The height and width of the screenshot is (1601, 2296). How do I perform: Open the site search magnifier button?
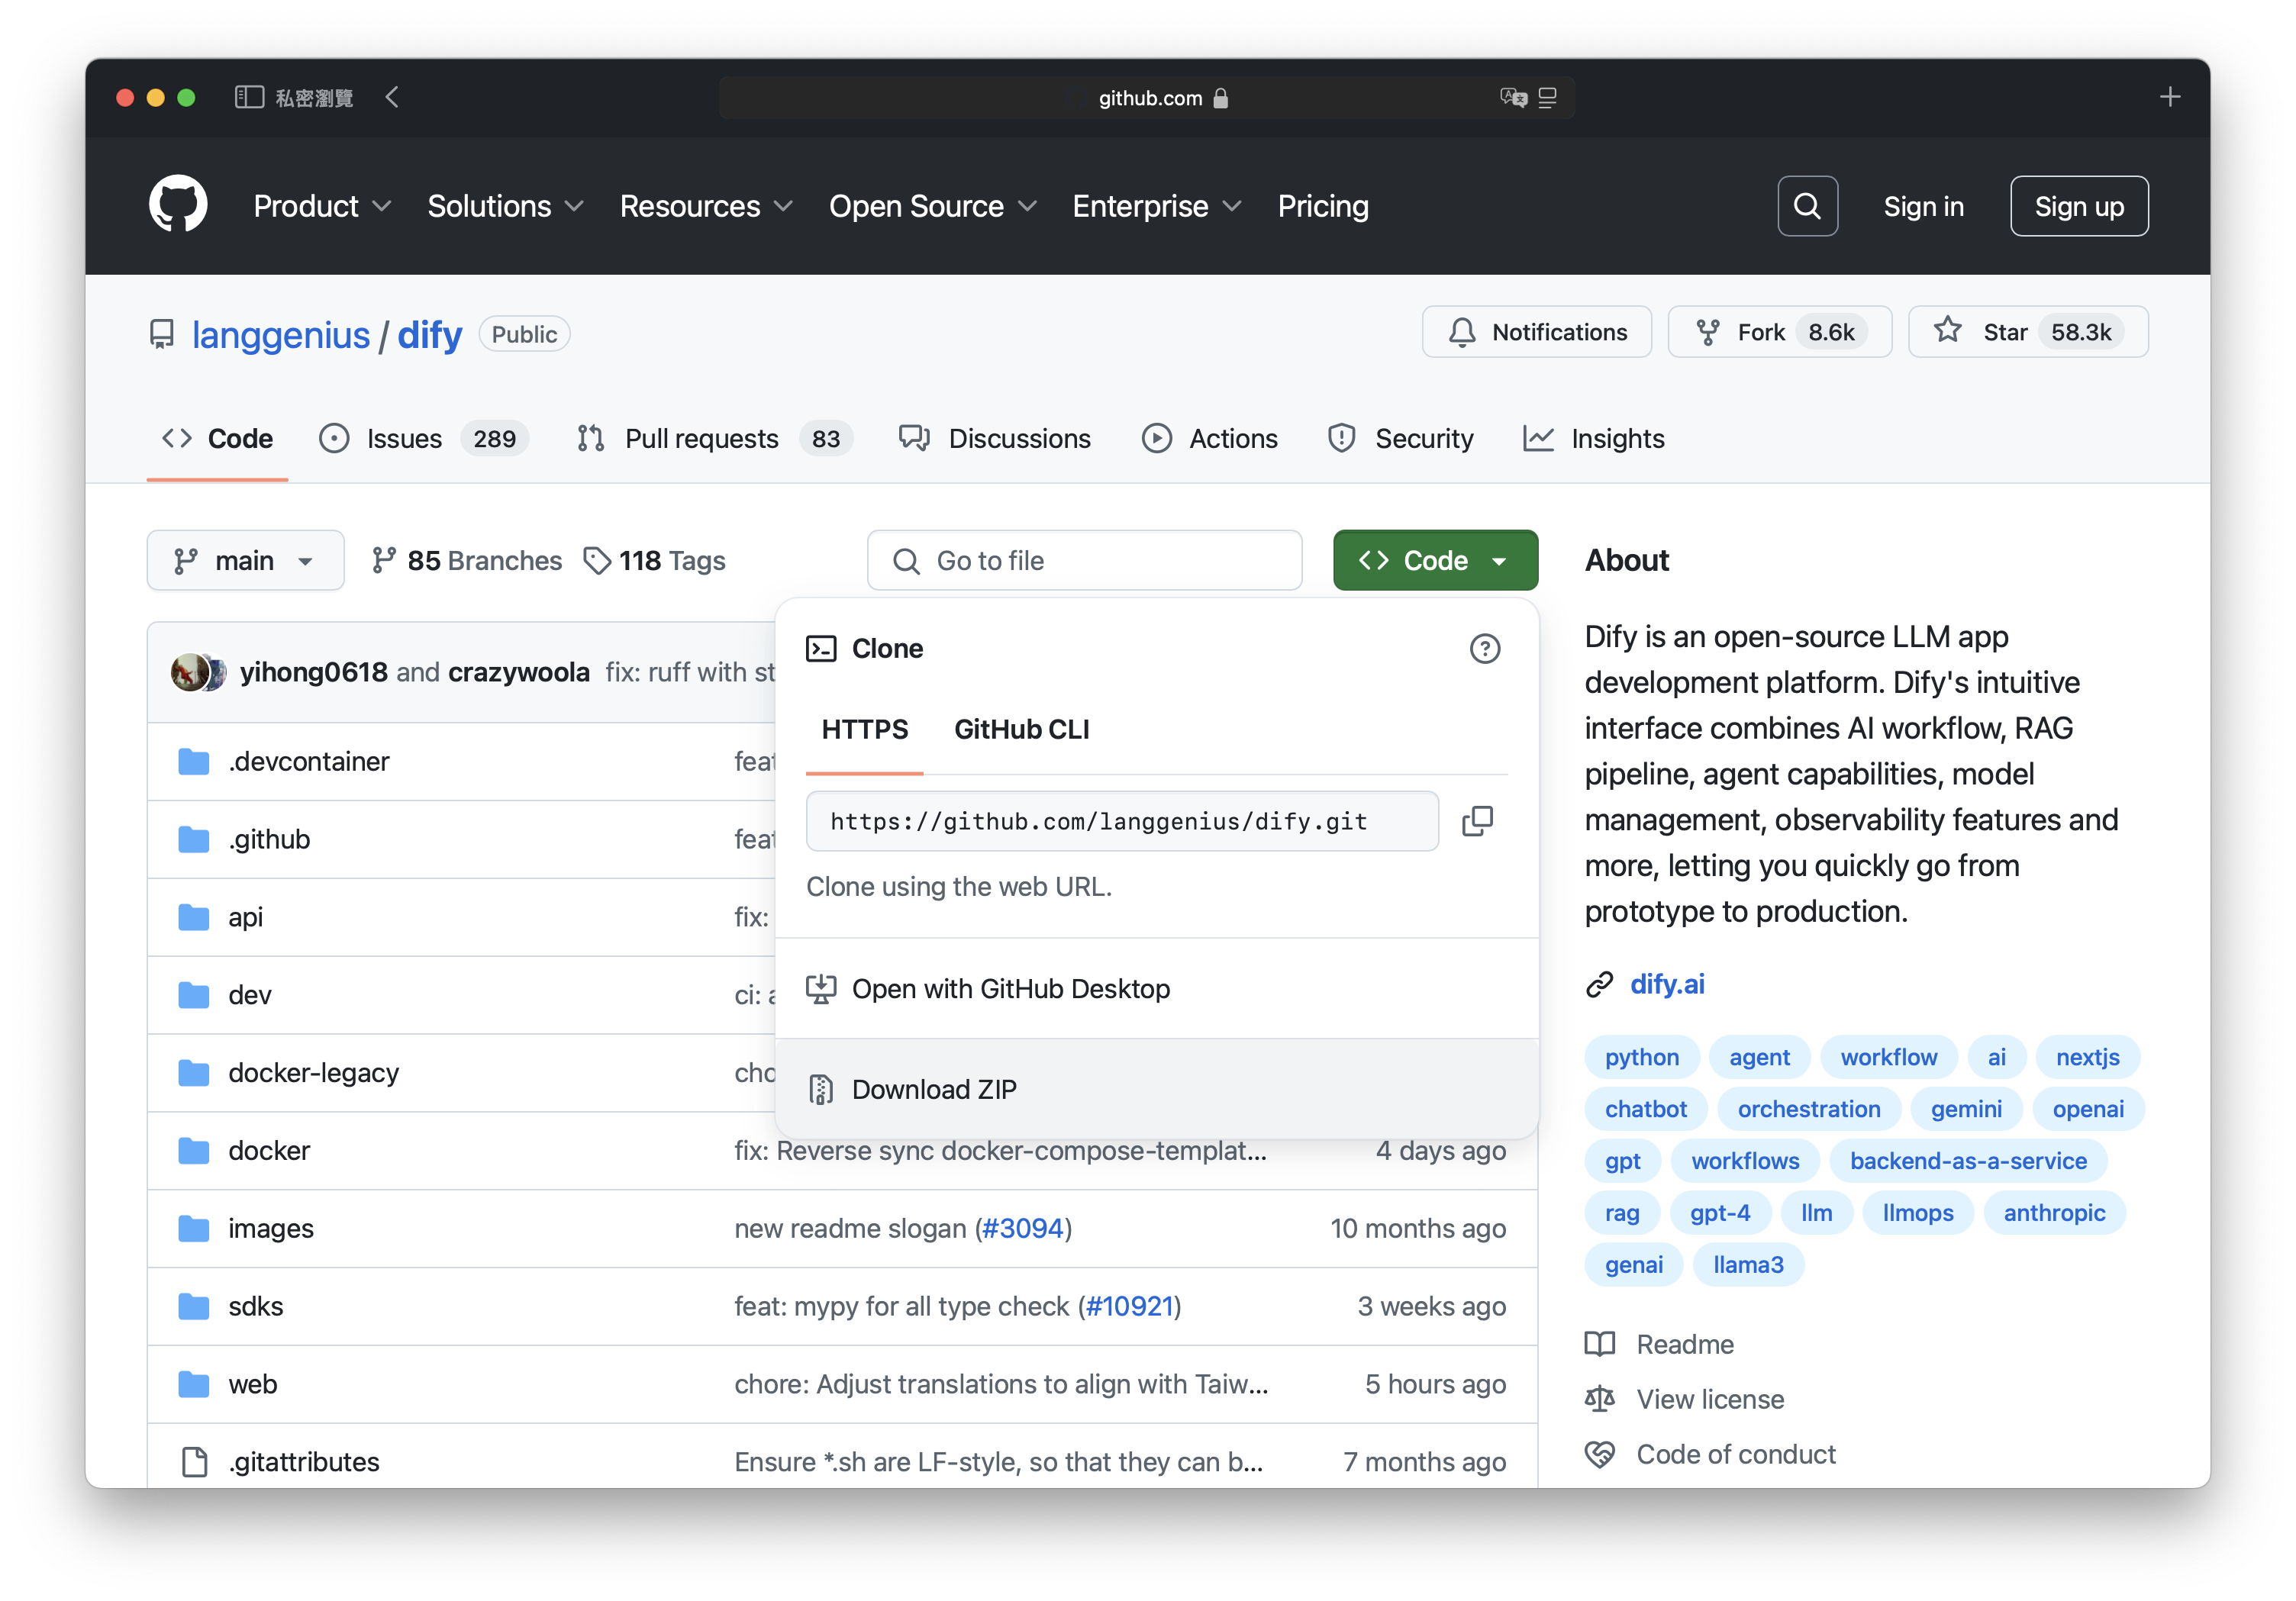(x=1806, y=206)
